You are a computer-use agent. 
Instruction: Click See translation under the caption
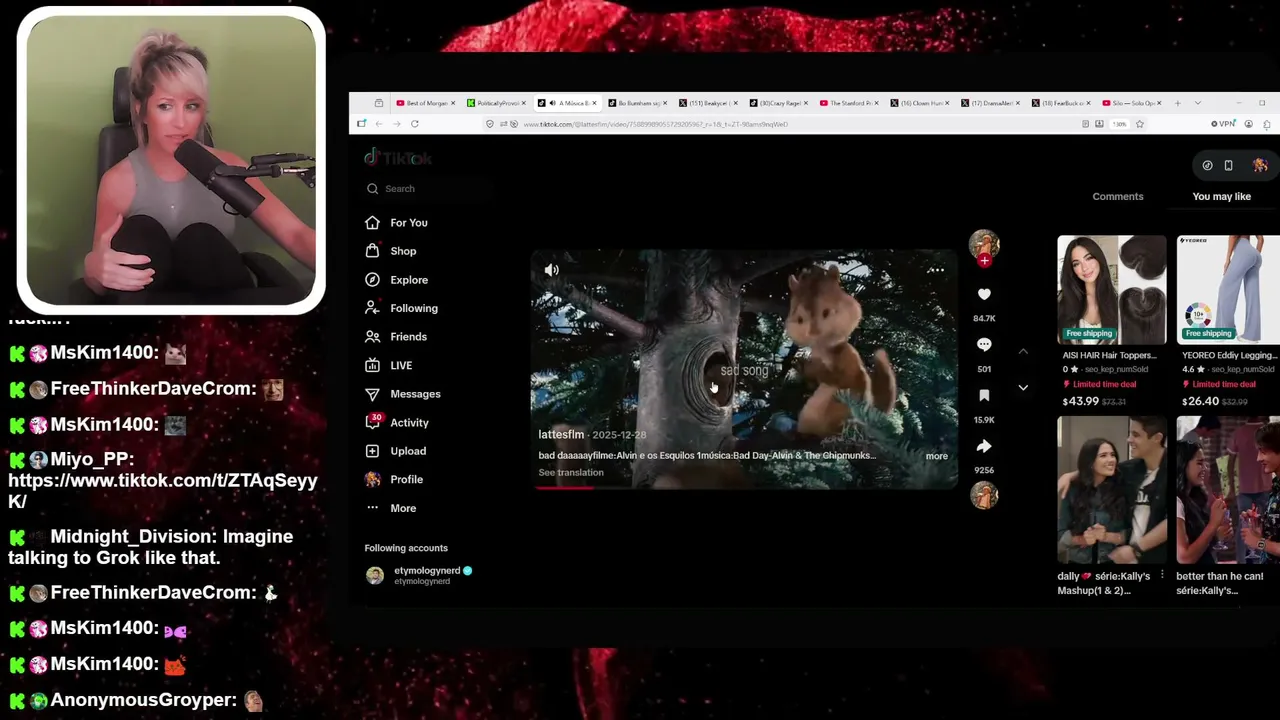click(x=571, y=473)
